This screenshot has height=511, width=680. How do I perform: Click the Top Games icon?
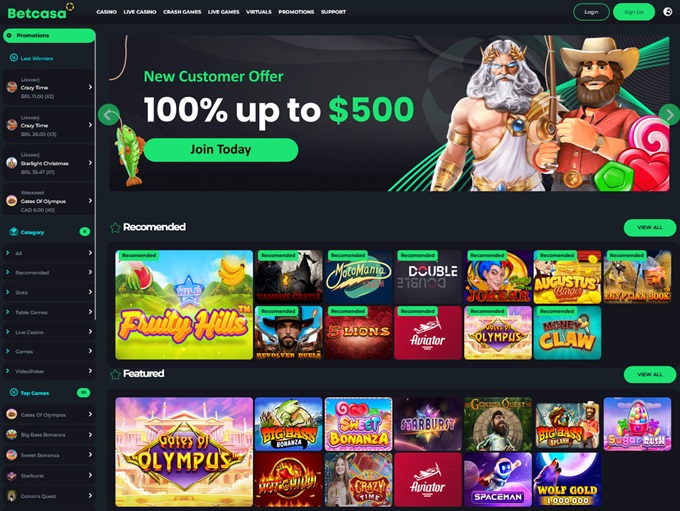[x=13, y=393]
